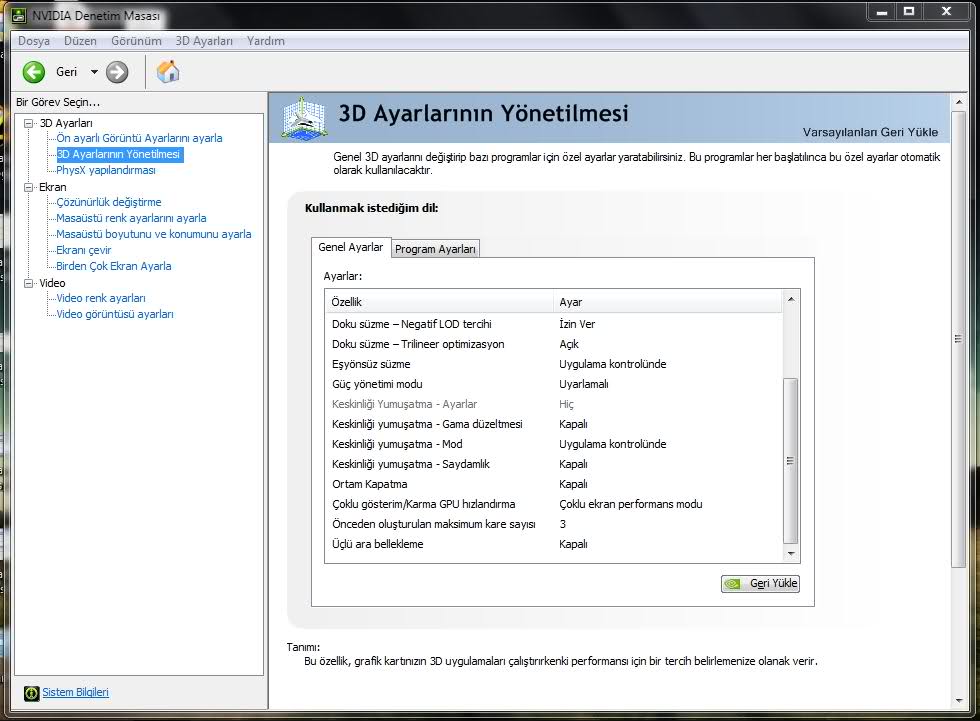Click the Ayar column header
The width and height of the screenshot is (980, 721).
coord(668,302)
